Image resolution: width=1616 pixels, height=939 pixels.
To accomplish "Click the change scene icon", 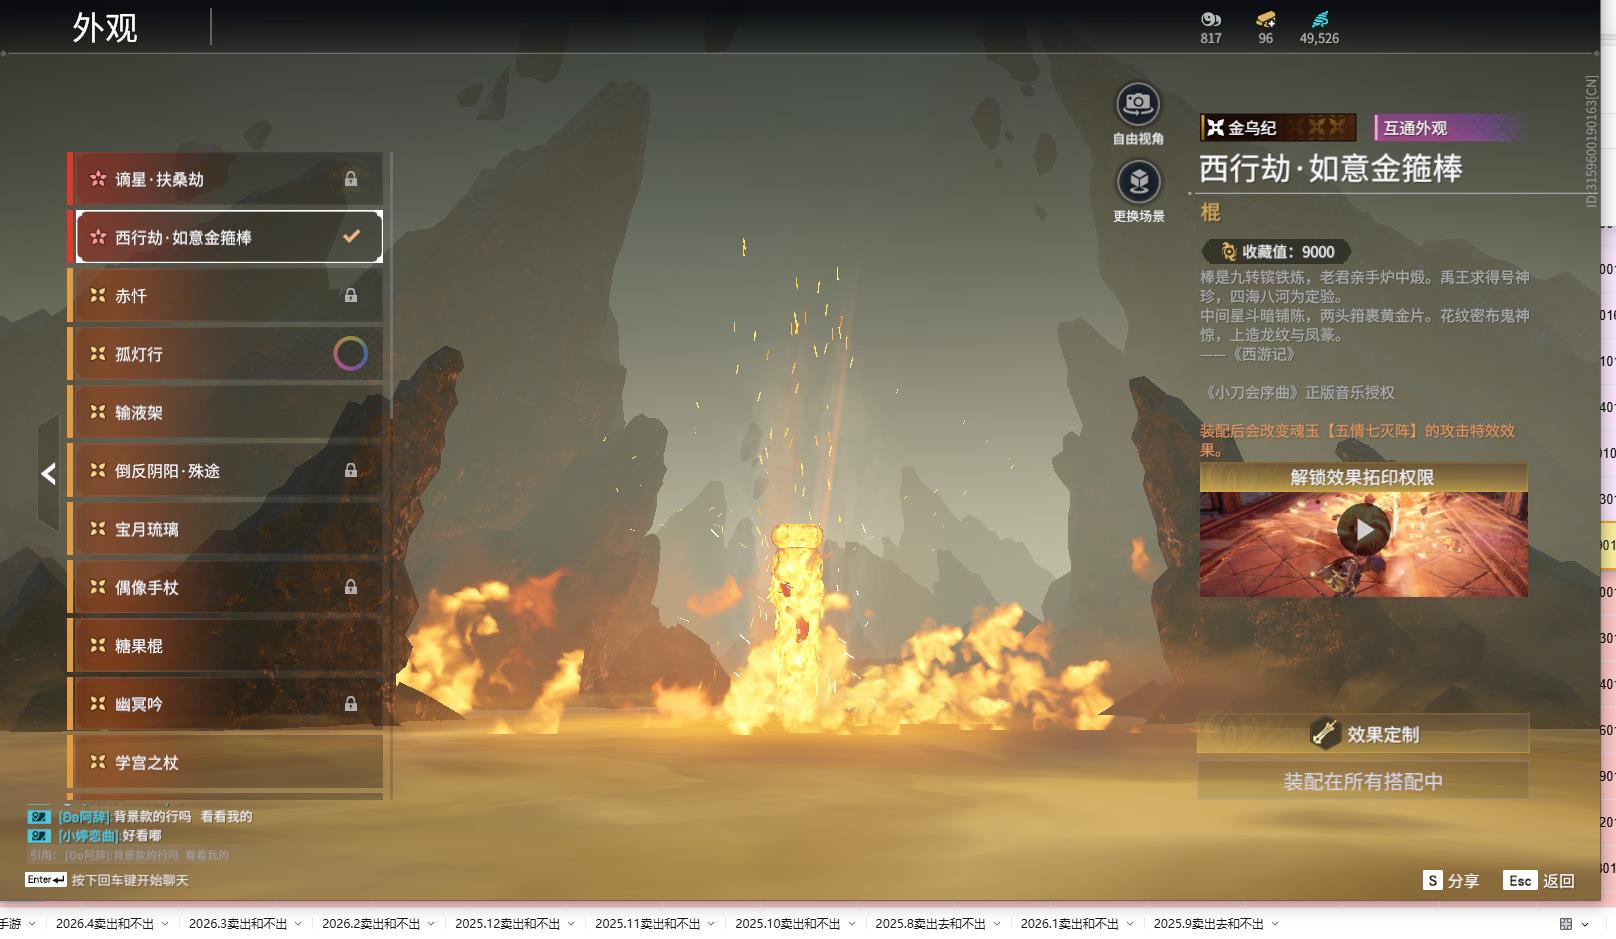I will (1138, 182).
